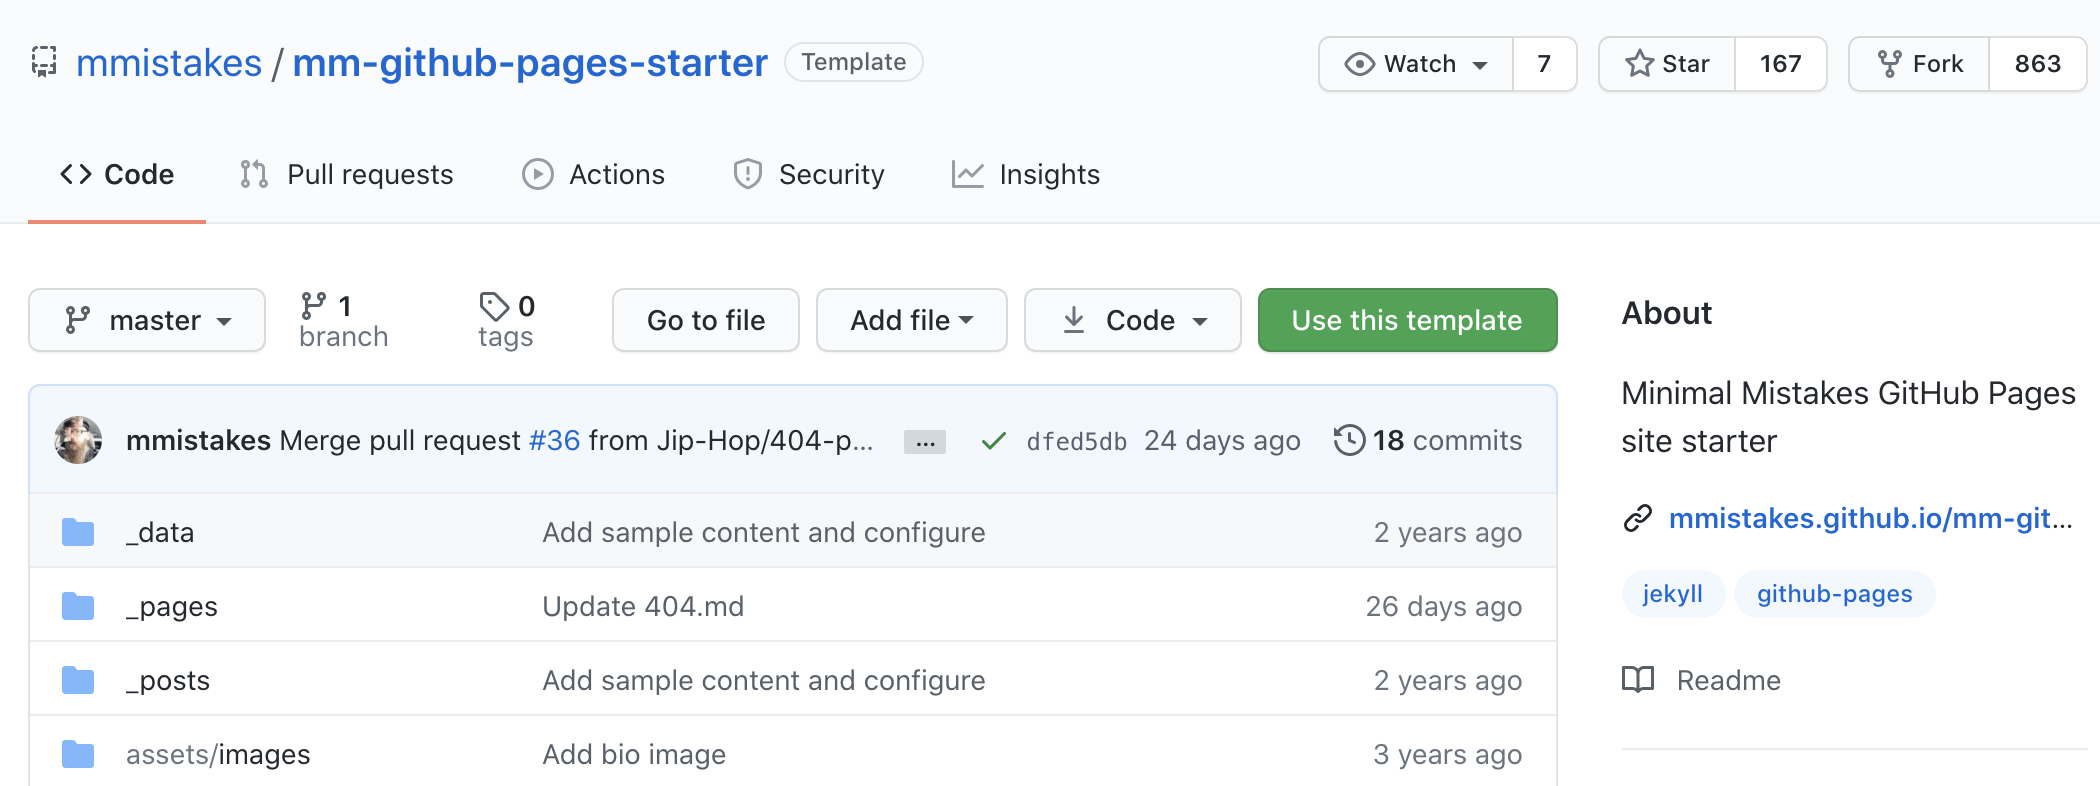
Task: Click the Security shield icon
Action: (x=748, y=174)
